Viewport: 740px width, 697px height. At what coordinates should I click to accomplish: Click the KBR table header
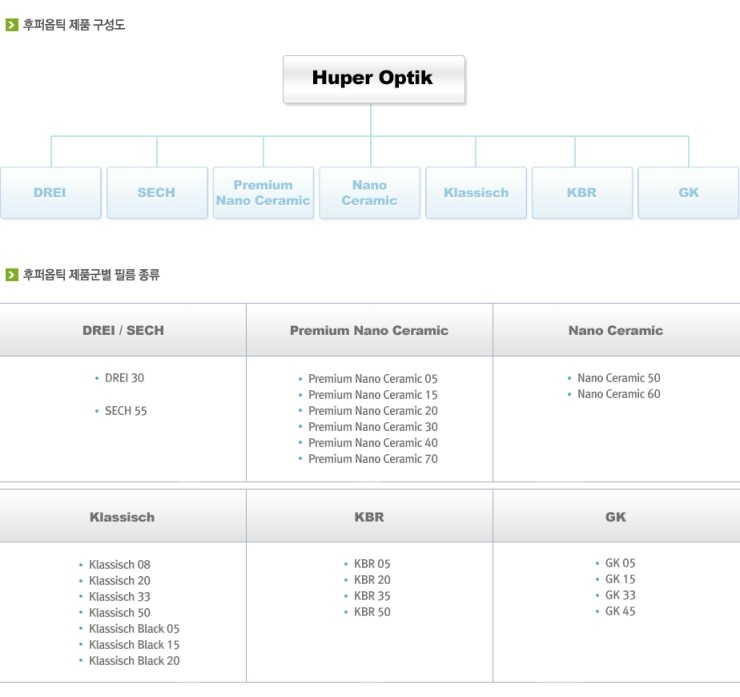coord(369,517)
